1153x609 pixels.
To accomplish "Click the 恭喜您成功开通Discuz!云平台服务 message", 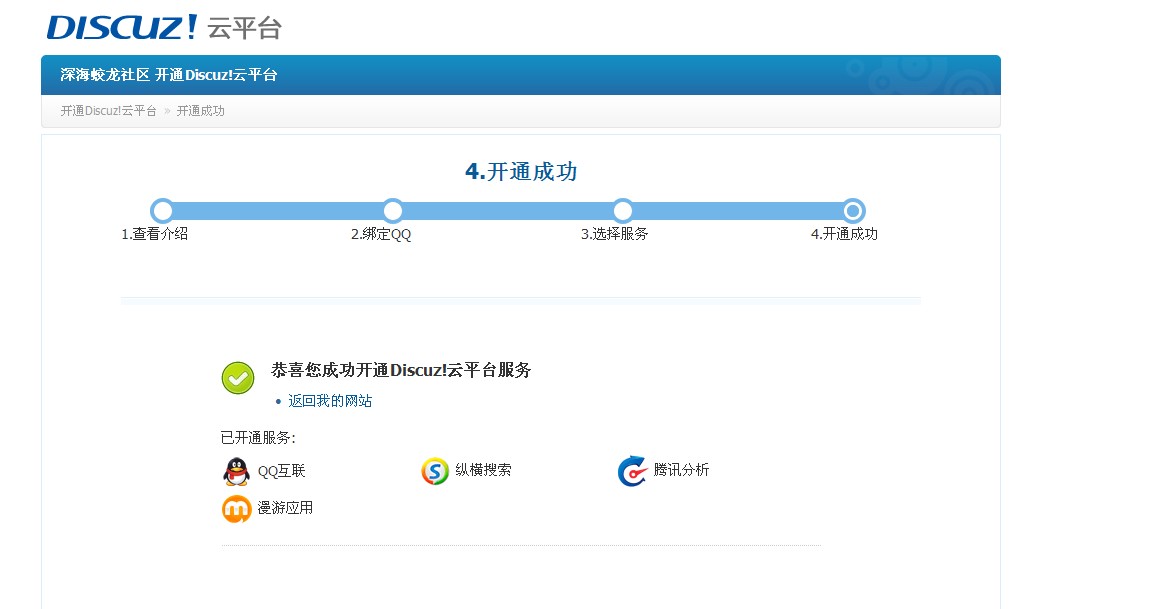I will [x=401, y=370].
